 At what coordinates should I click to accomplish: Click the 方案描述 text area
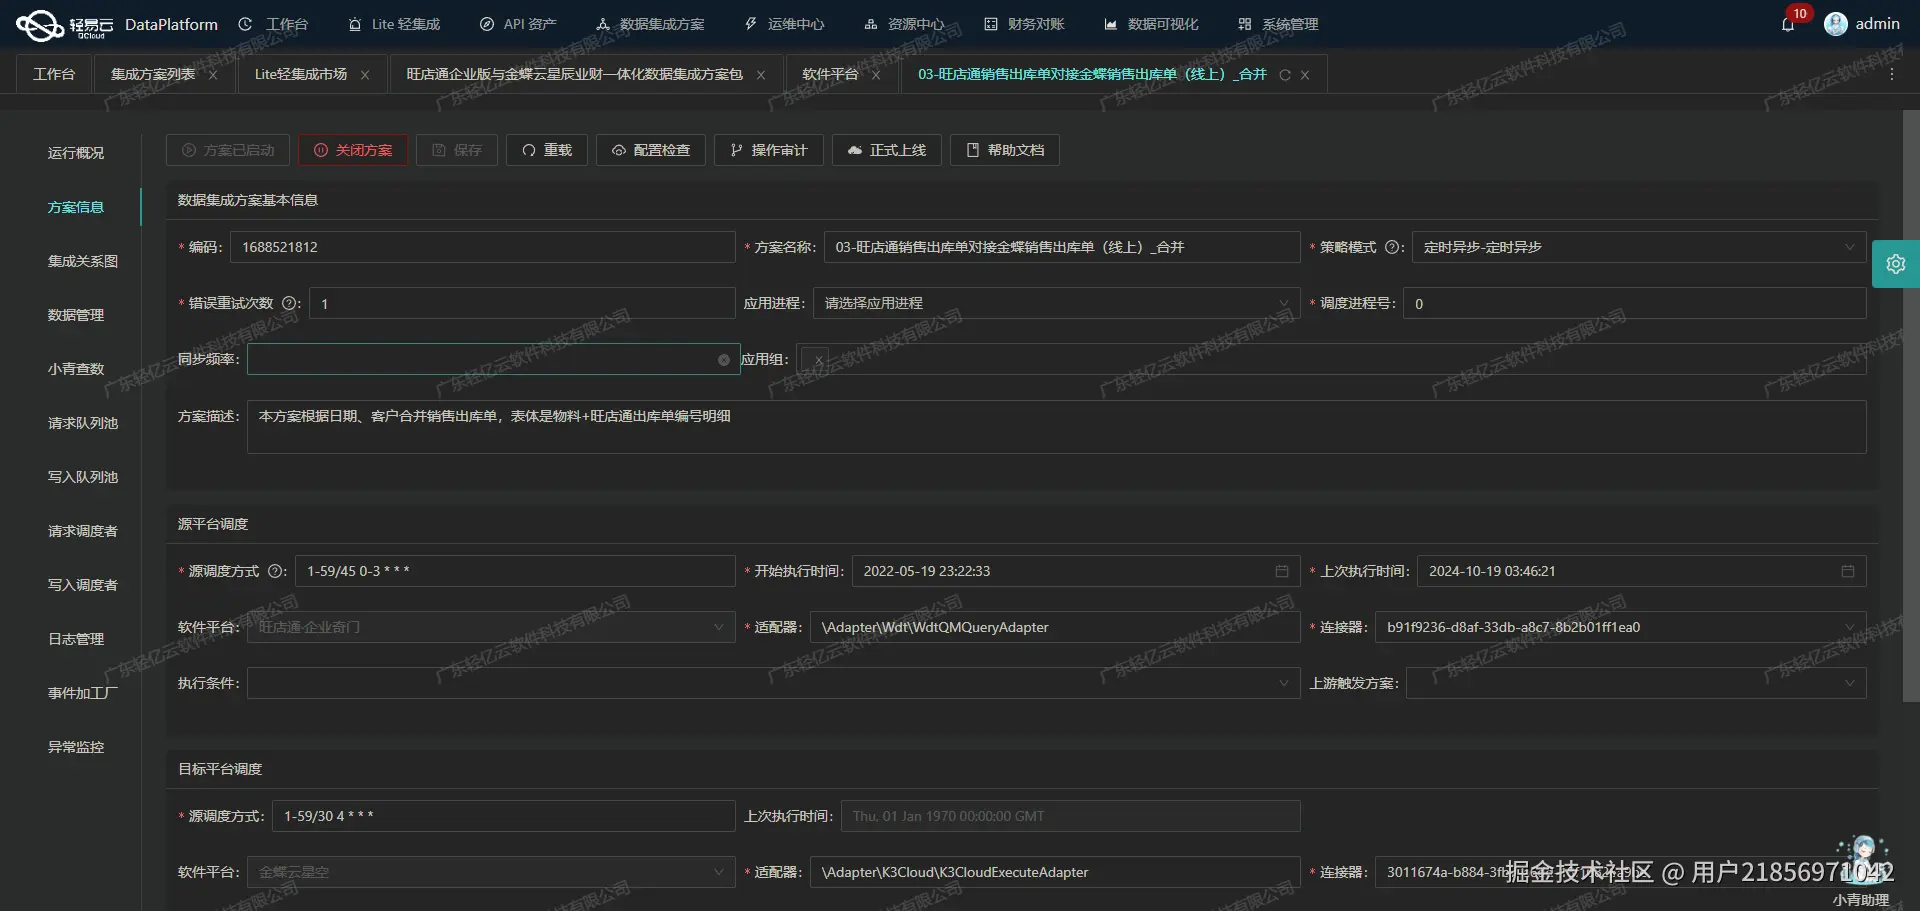click(1057, 427)
